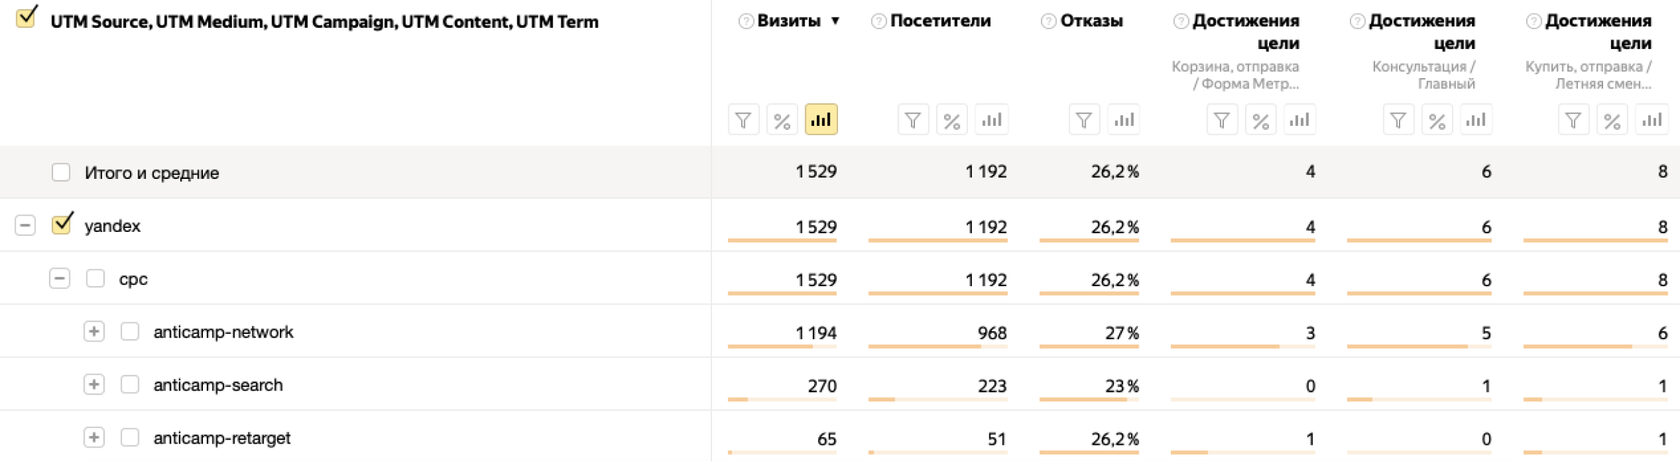Screen dimensions: 1680x474
Task: Collapse the cpc tree row
Action: click(x=60, y=278)
